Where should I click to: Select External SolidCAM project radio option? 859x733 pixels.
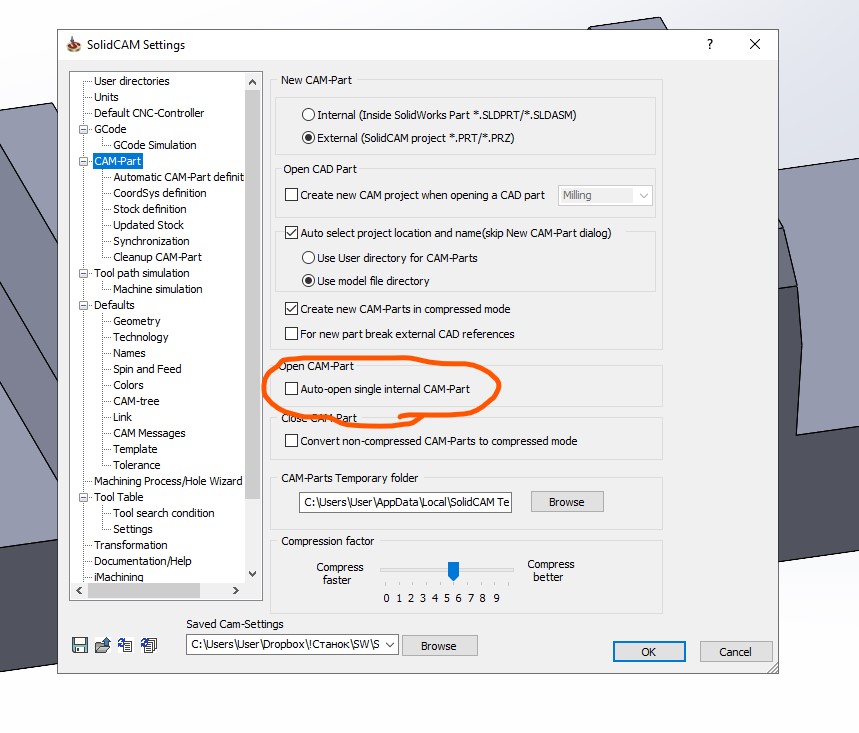coord(308,138)
